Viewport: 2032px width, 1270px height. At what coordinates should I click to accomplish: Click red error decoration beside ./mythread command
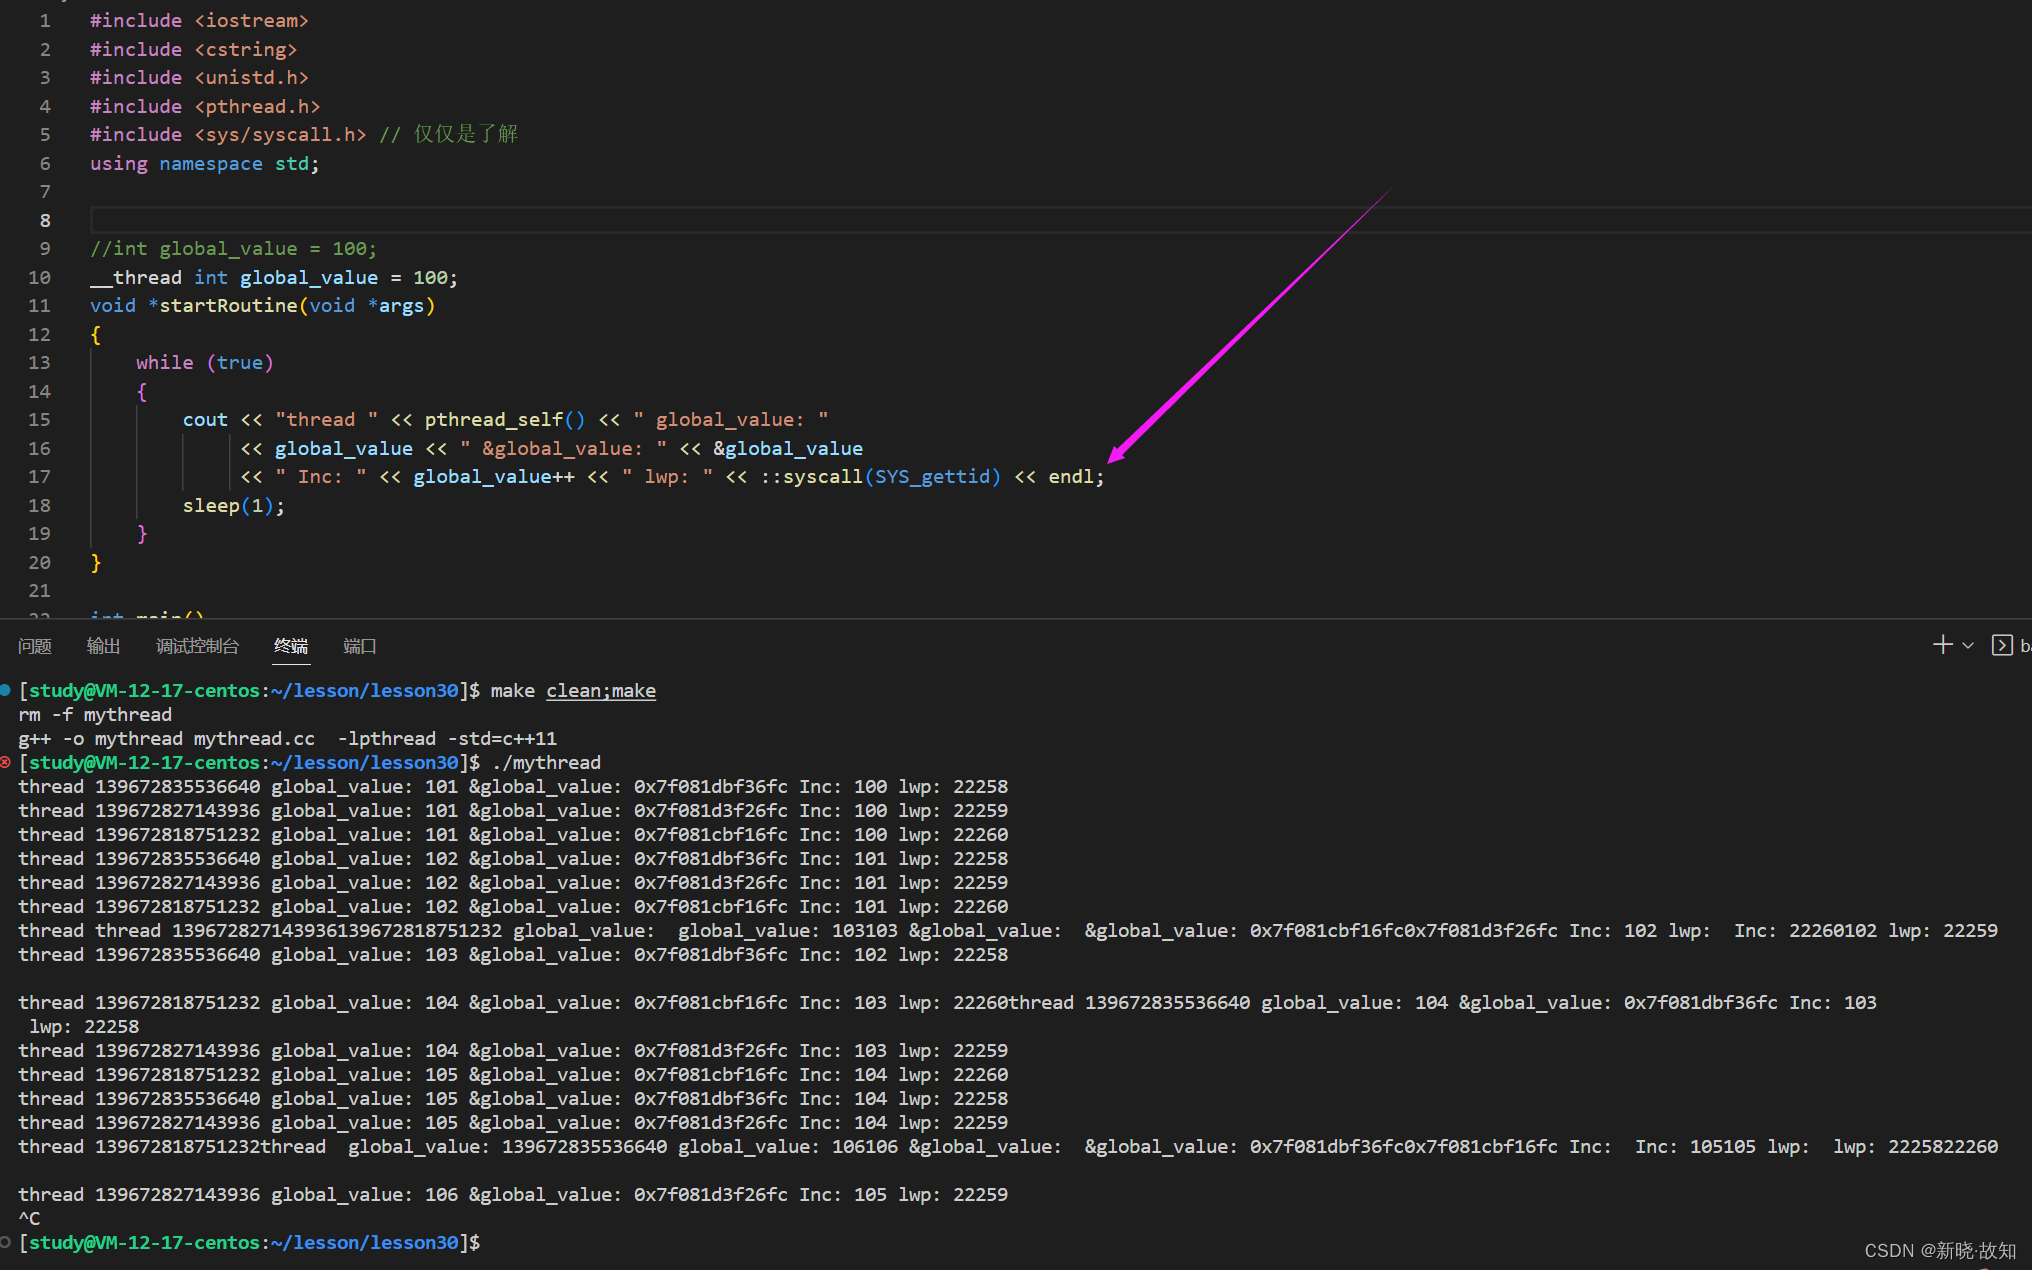(x=6, y=762)
